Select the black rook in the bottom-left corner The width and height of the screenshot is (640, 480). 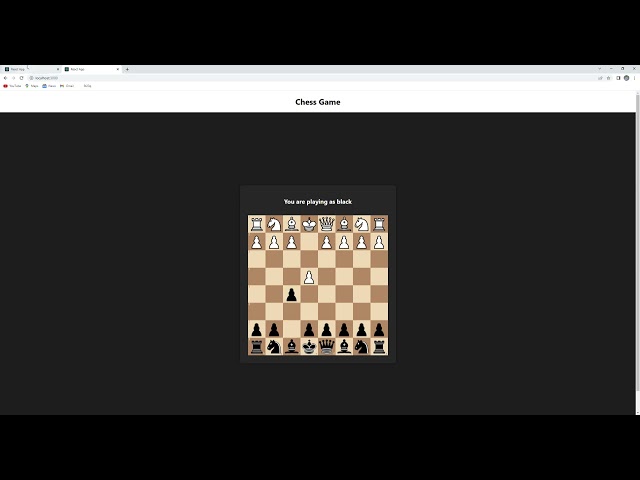click(257, 347)
